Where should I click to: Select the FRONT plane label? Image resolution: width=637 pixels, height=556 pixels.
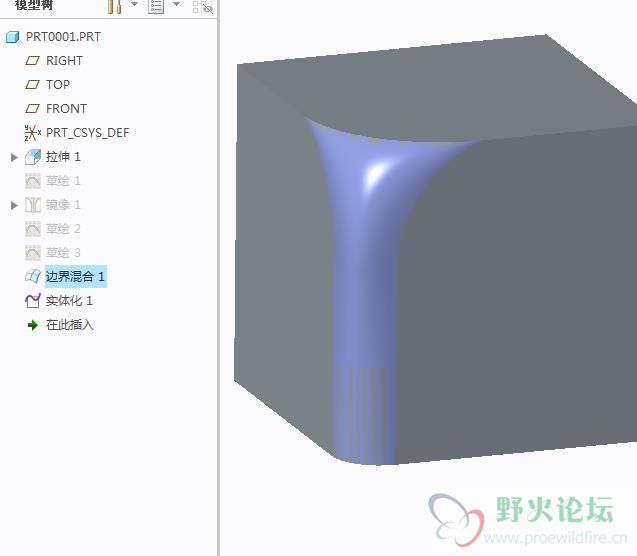(66, 108)
